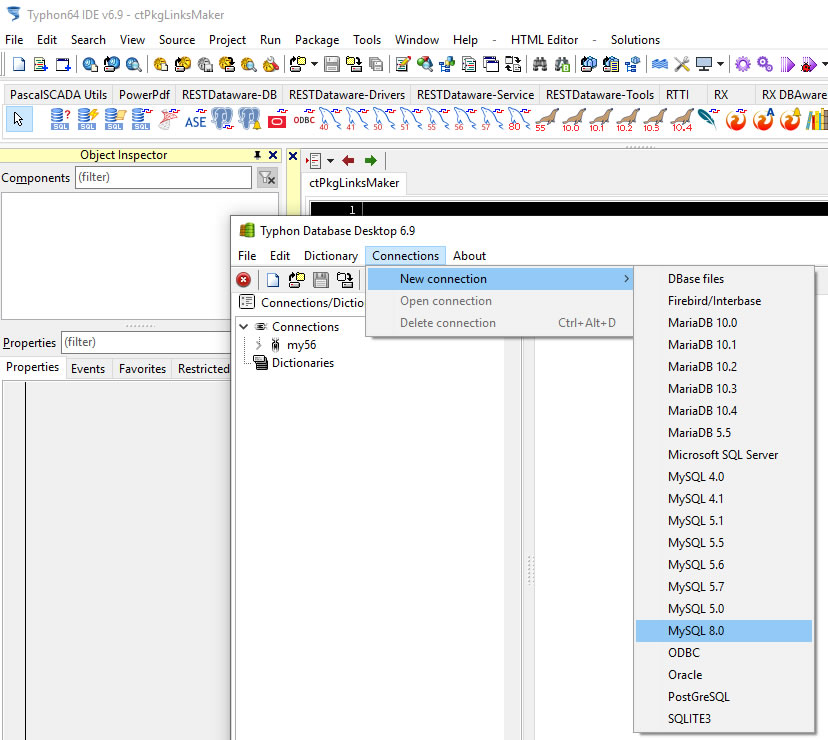
Task: Choose MariaDB 10.4 connection type
Action: [723, 410]
